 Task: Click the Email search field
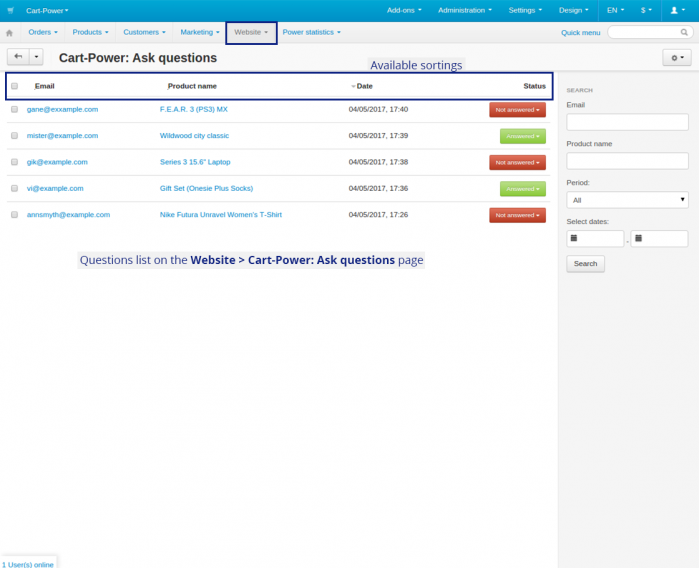click(x=627, y=122)
